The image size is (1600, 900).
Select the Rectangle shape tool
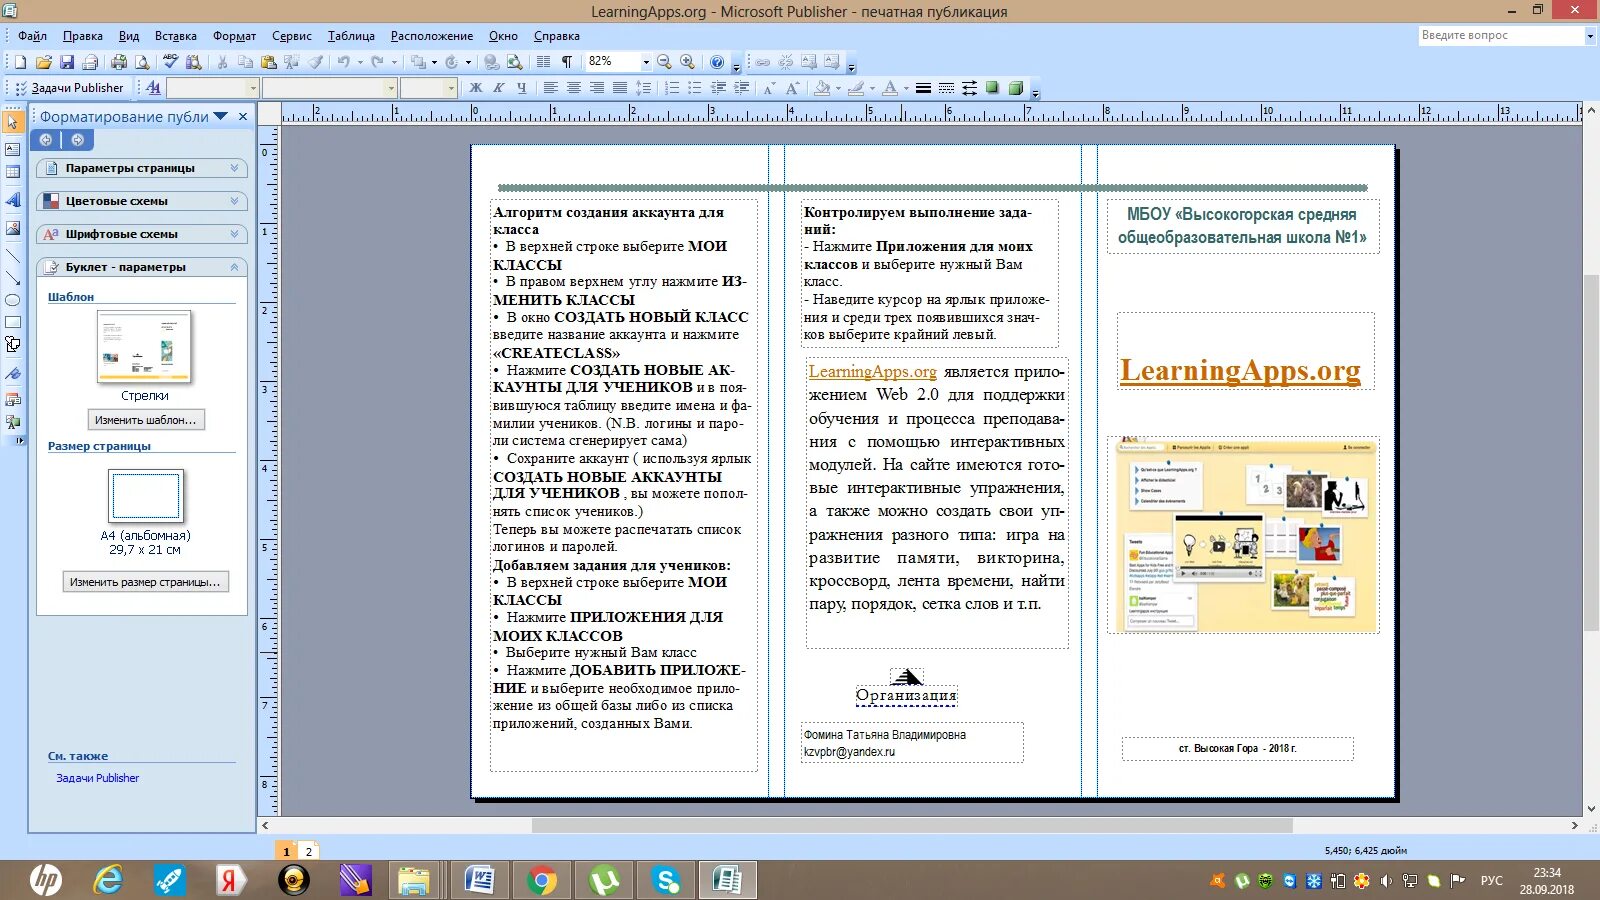tap(13, 322)
